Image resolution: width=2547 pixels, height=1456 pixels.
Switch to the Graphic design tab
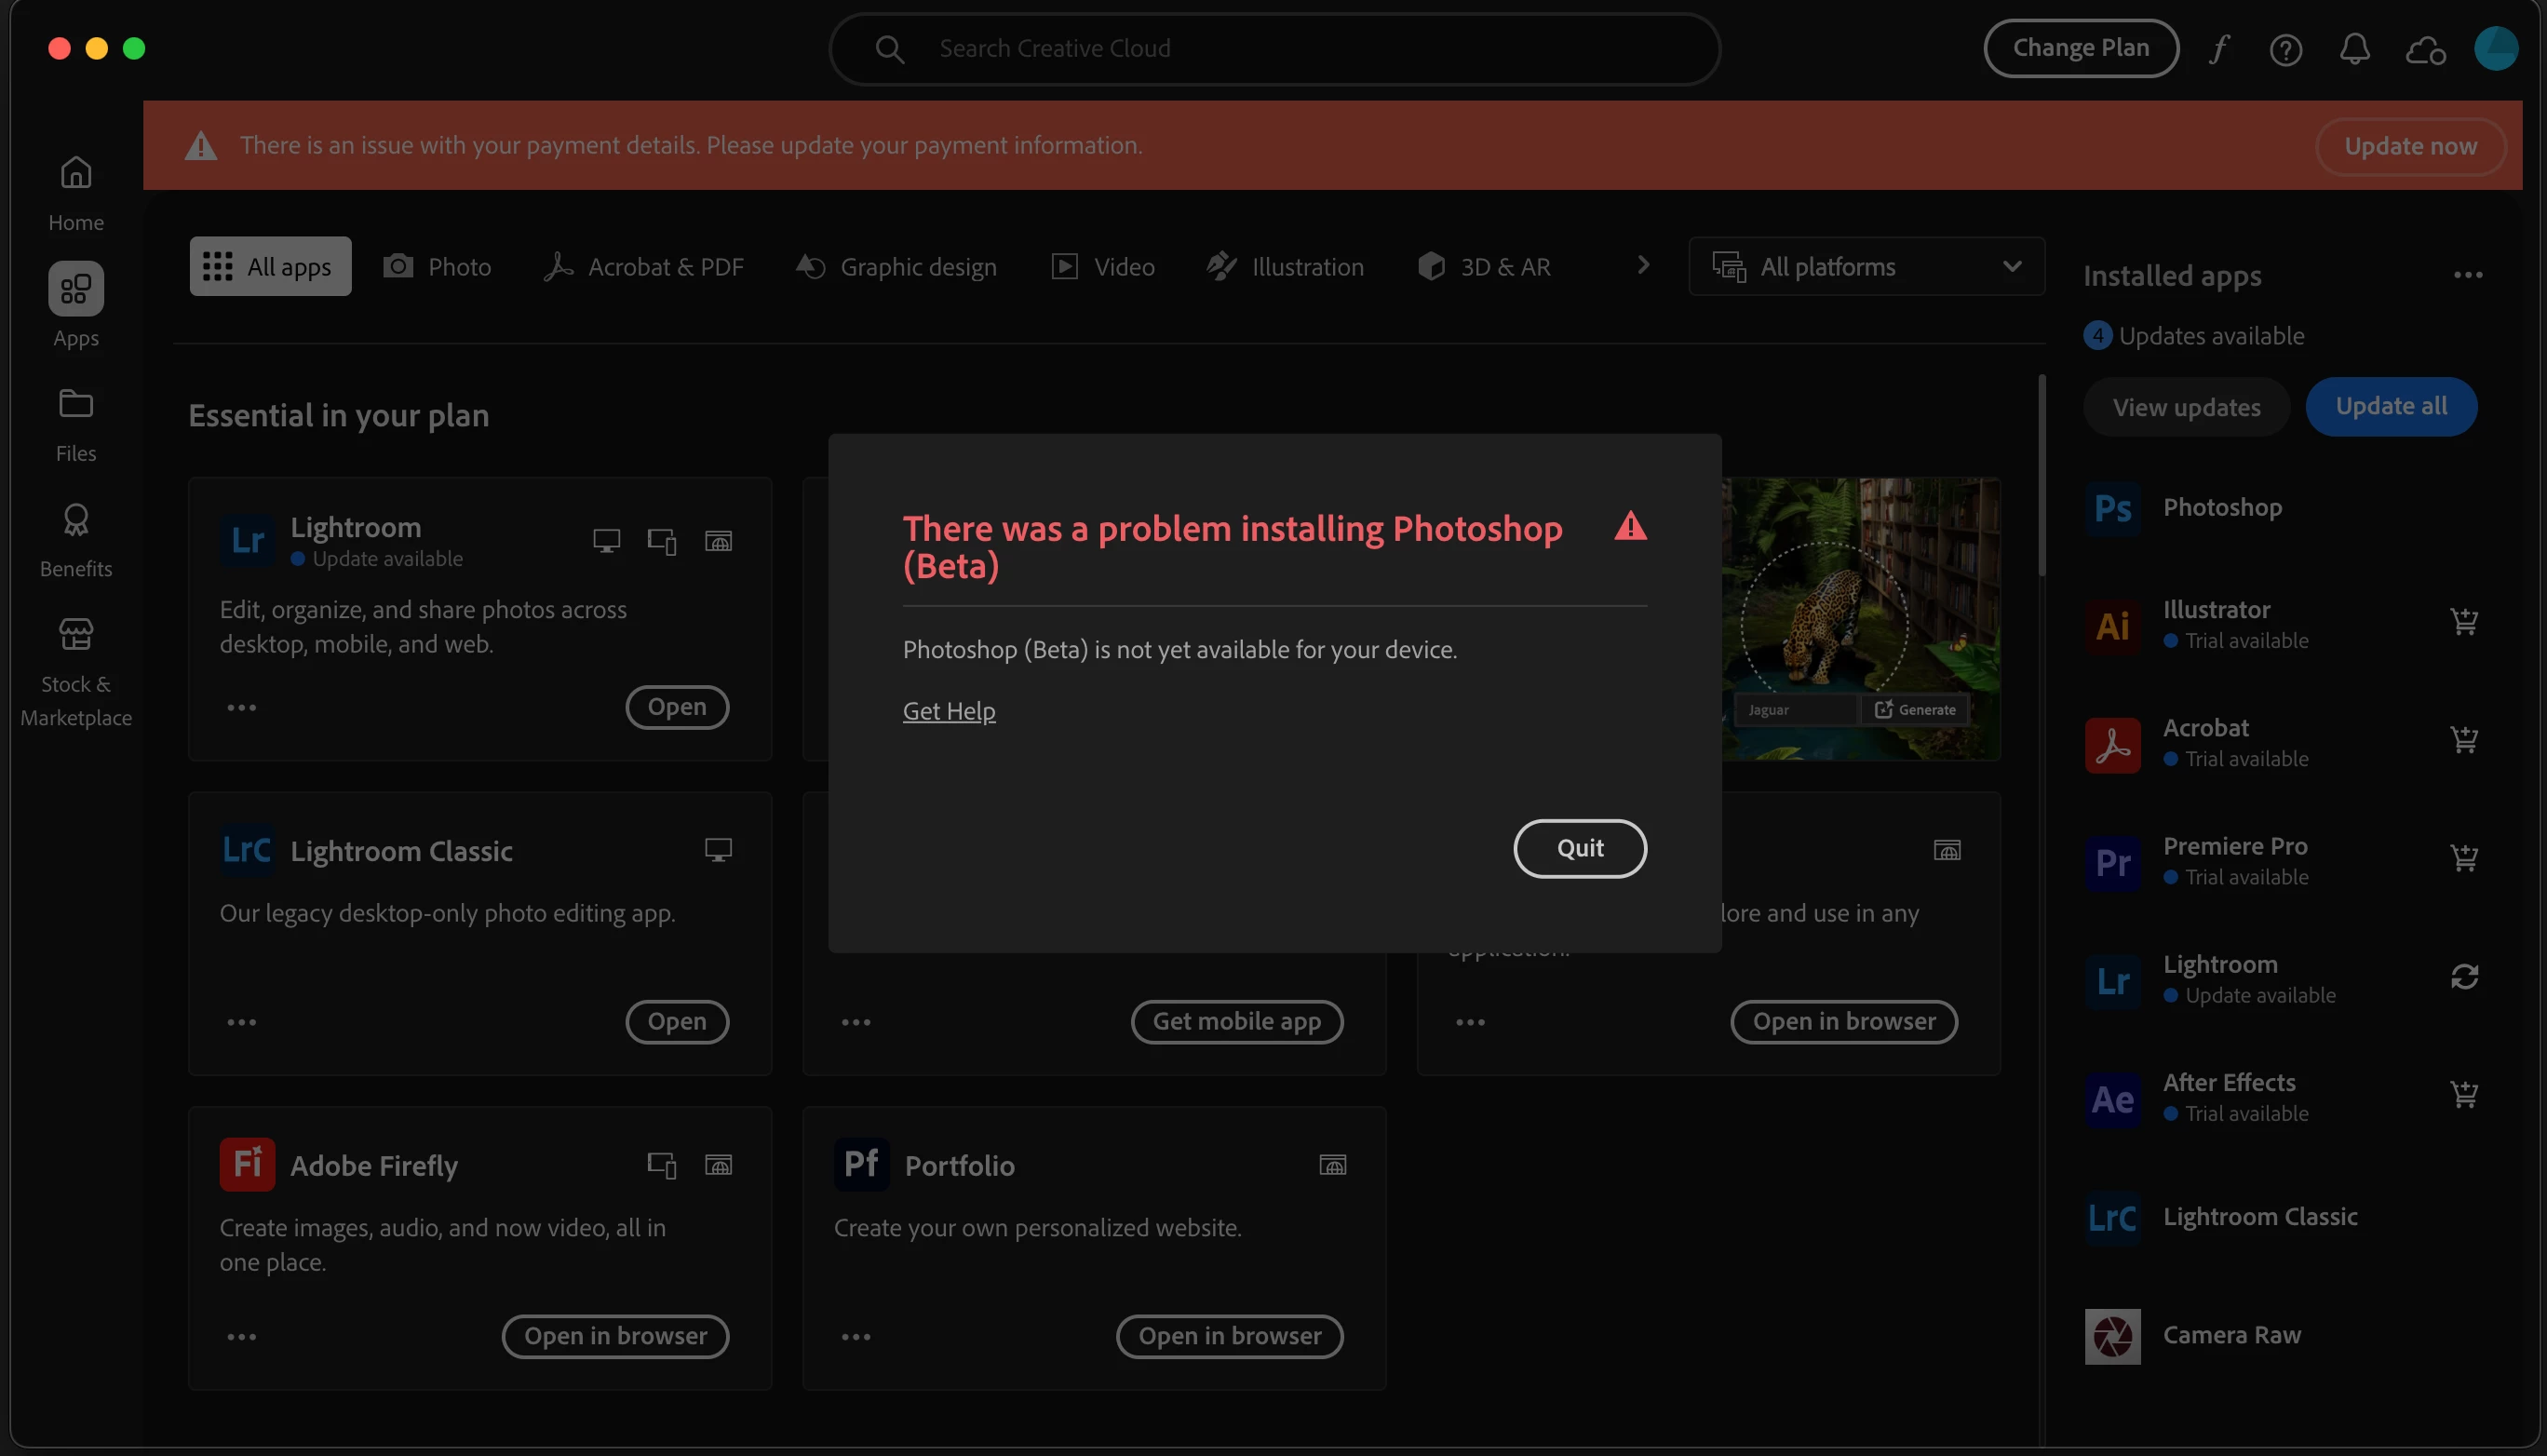tap(897, 266)
